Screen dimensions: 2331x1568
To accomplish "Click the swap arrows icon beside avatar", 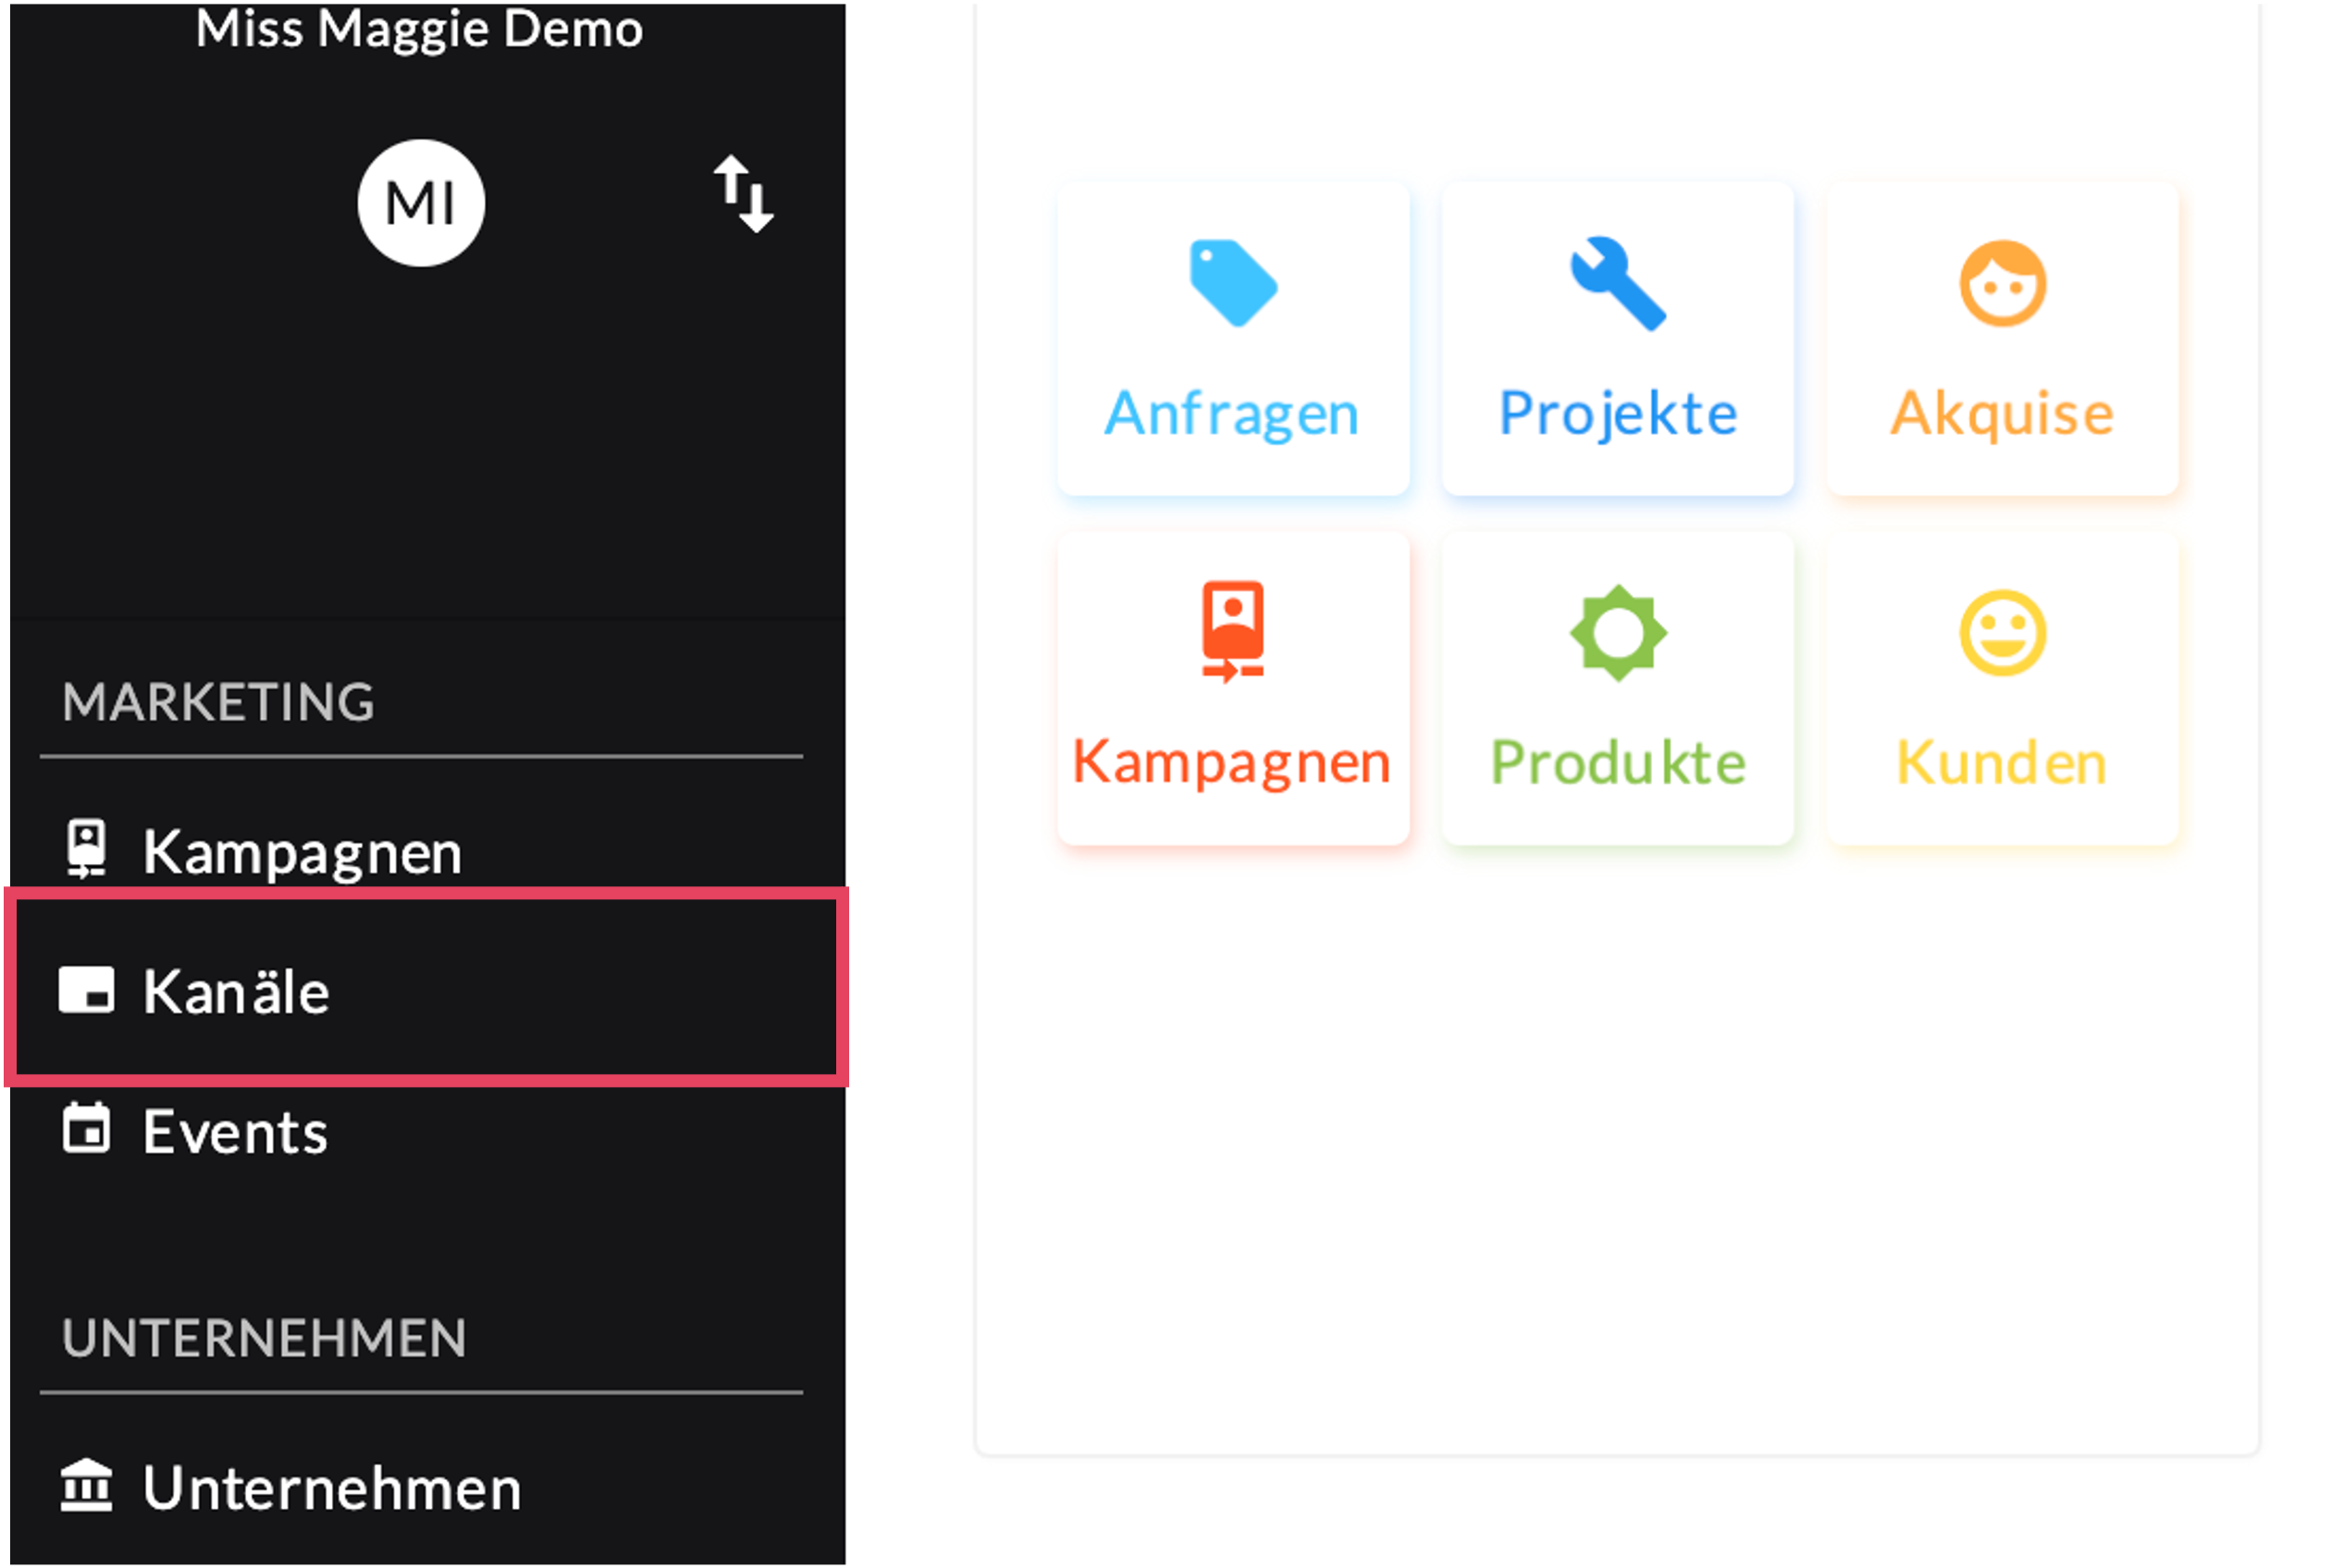I will [743, 193].
